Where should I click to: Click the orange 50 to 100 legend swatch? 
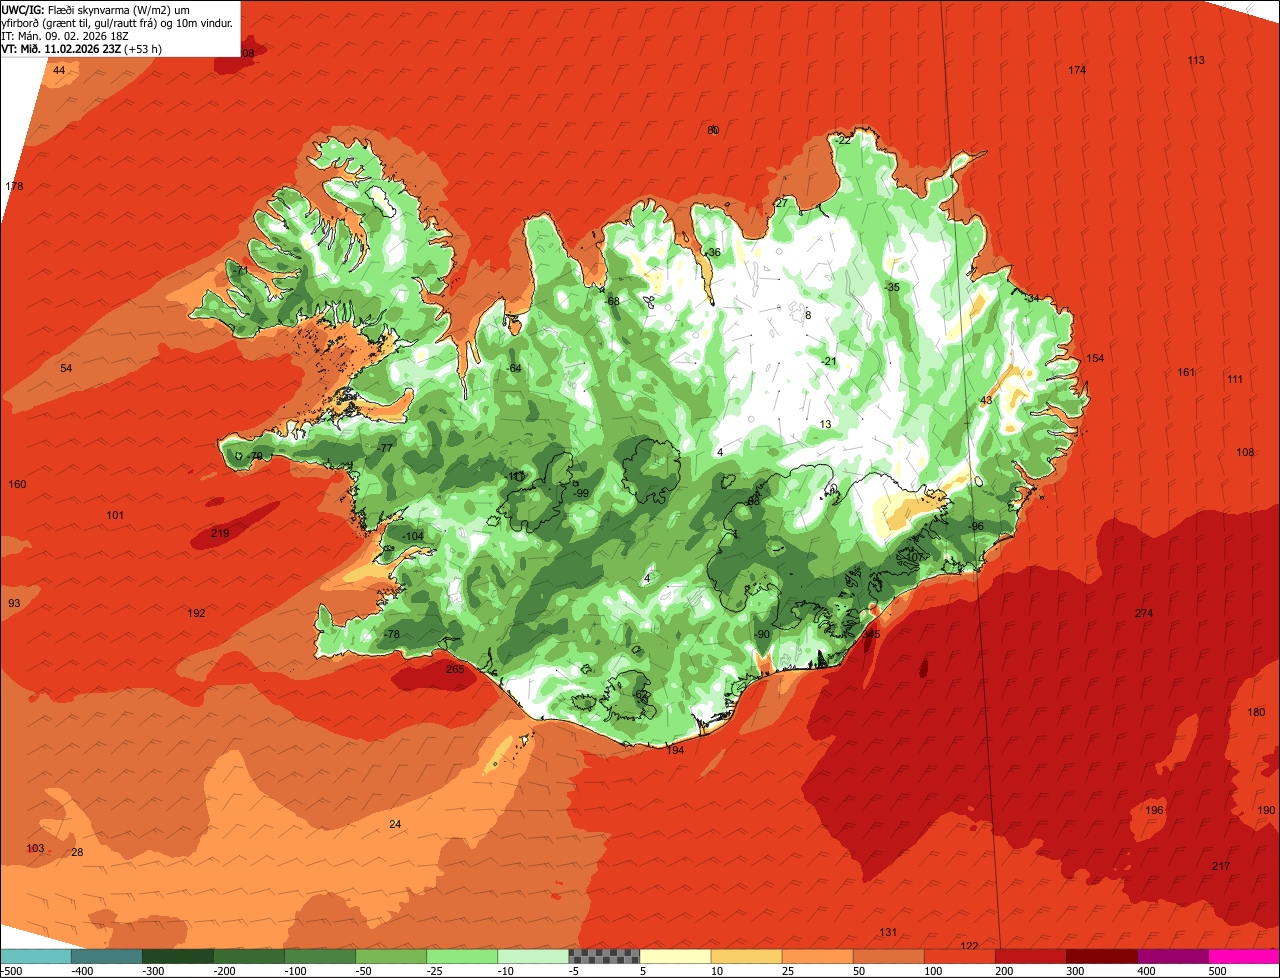click(x=888, y=956)
